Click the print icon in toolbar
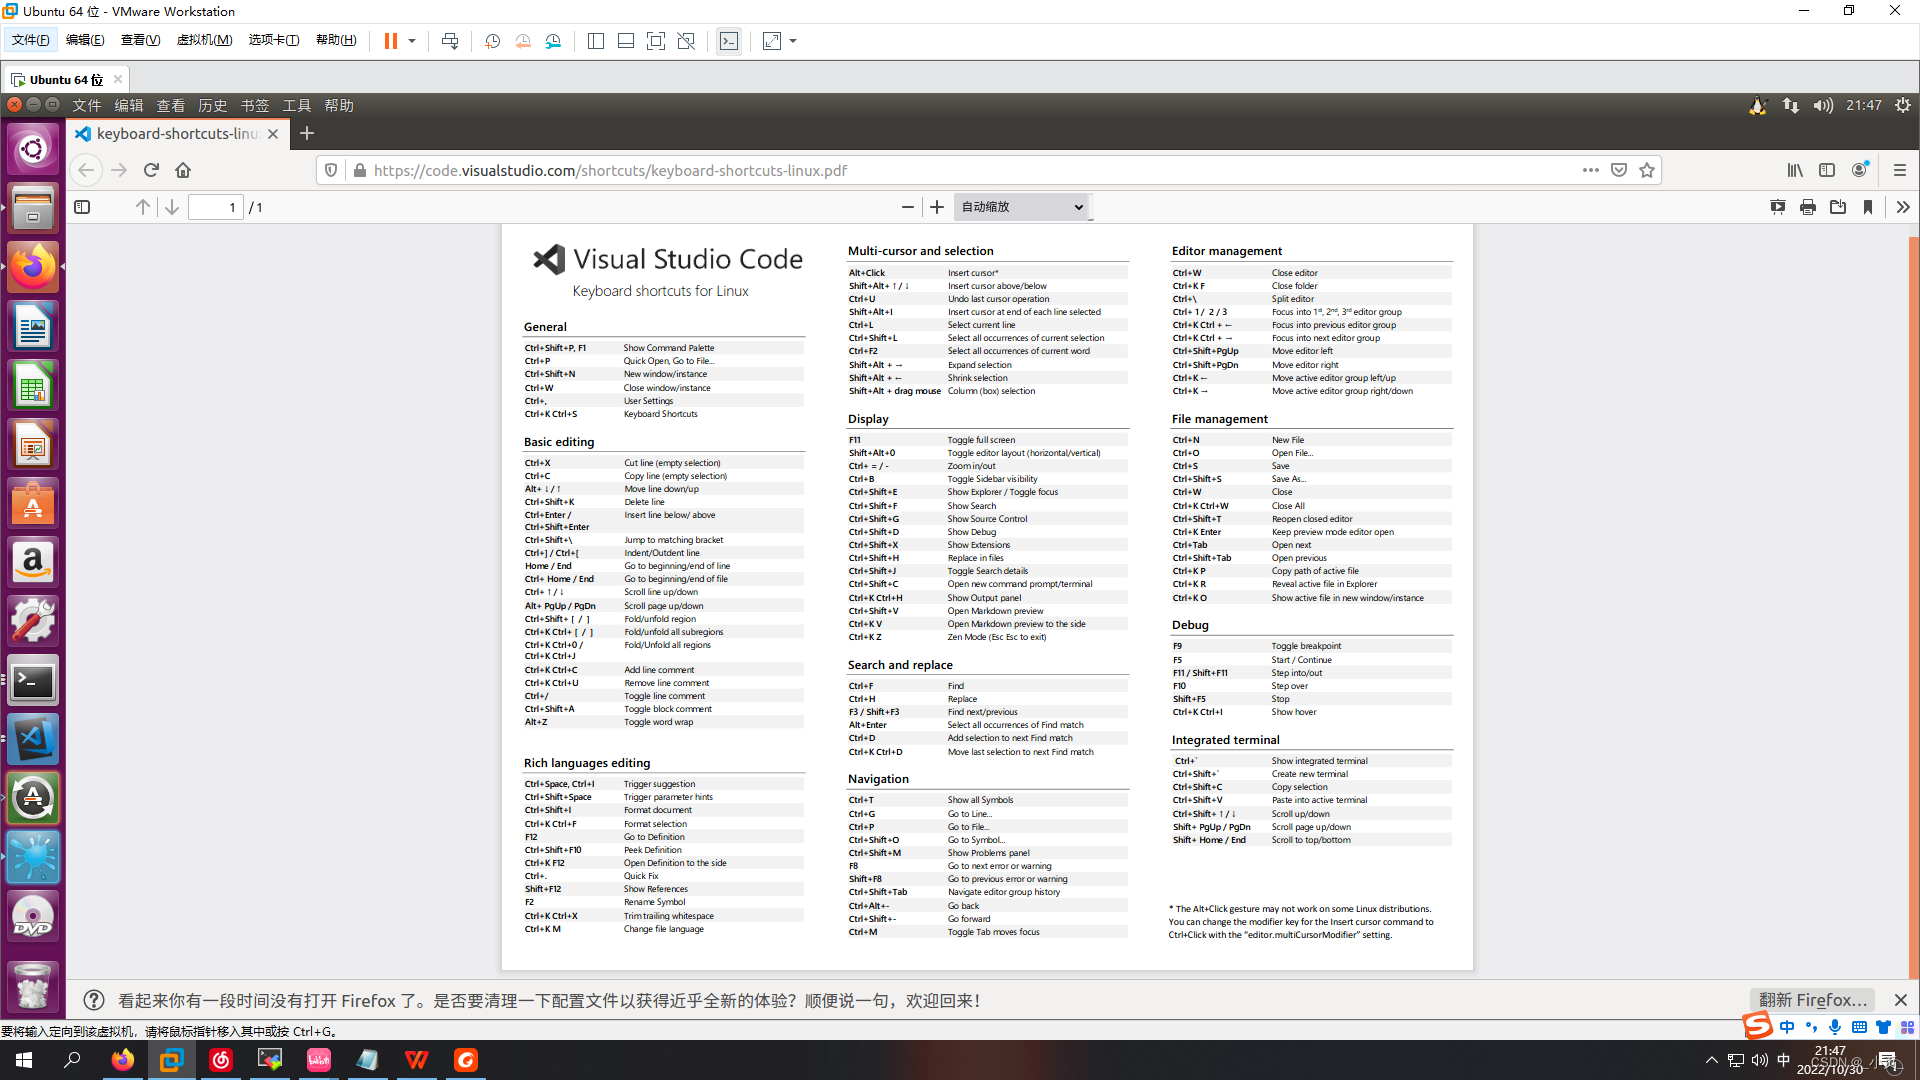 [x=1808, y=207]
